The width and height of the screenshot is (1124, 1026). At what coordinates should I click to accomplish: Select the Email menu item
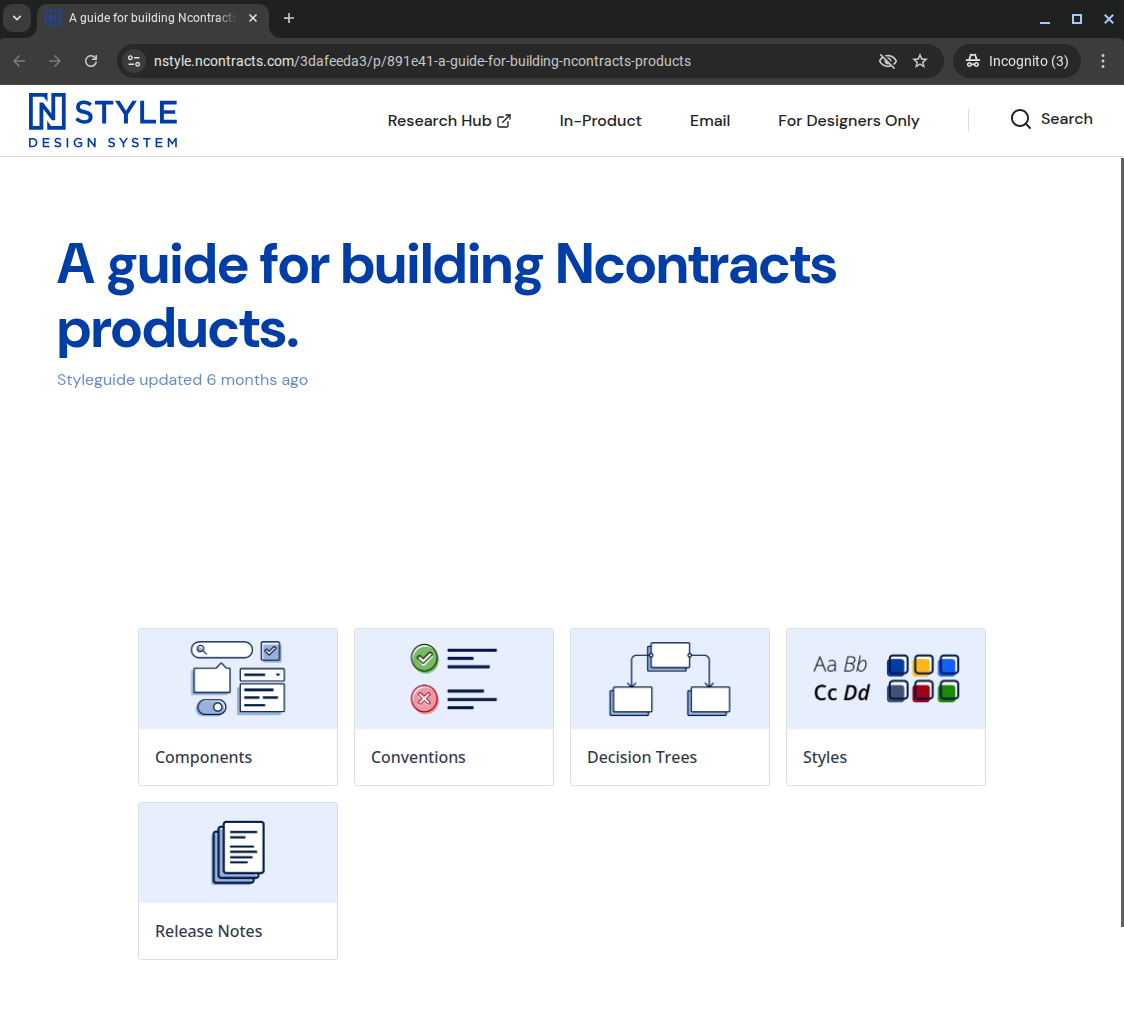pyautogui.click(x=710, y=121)
